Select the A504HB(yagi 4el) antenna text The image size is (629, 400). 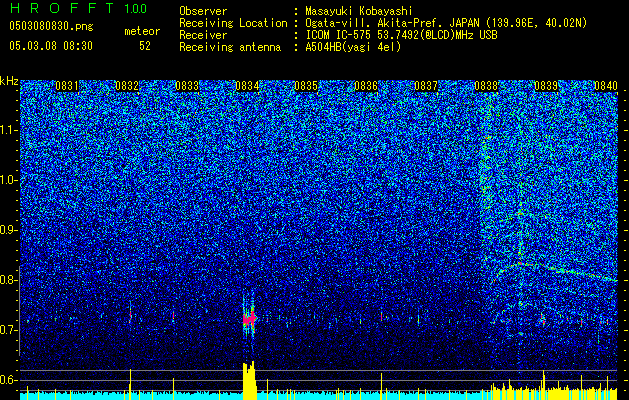point(353,47)
